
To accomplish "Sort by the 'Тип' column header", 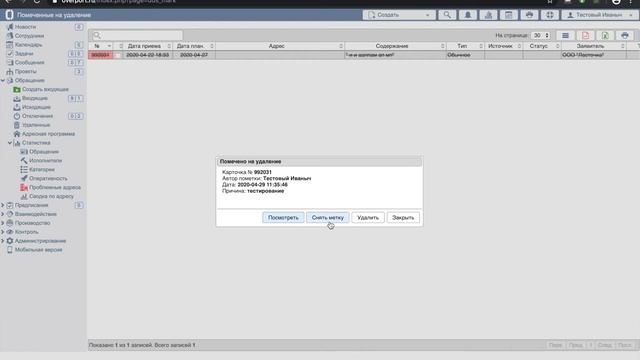I will (x=465, y=46).
